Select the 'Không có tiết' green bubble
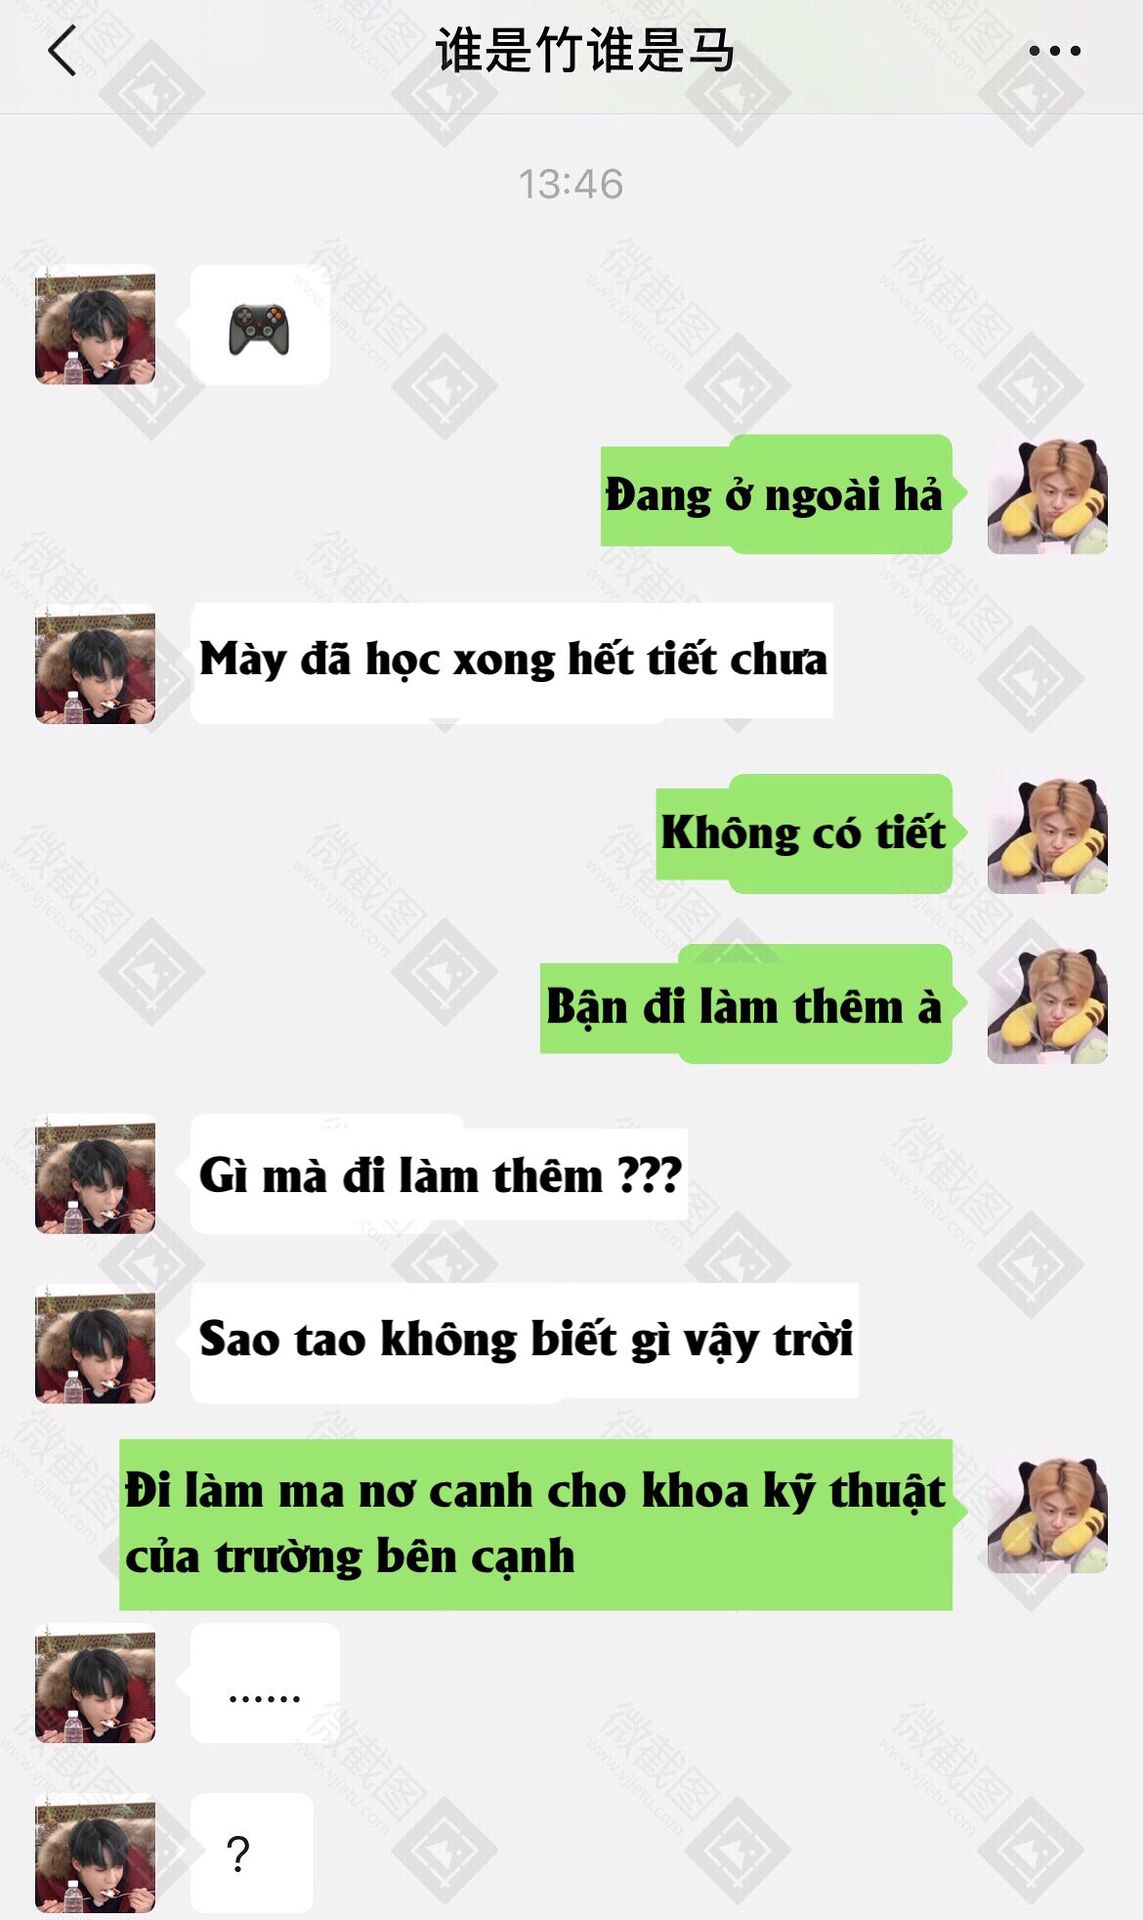1143x1920 pixels. click(804, 834)
